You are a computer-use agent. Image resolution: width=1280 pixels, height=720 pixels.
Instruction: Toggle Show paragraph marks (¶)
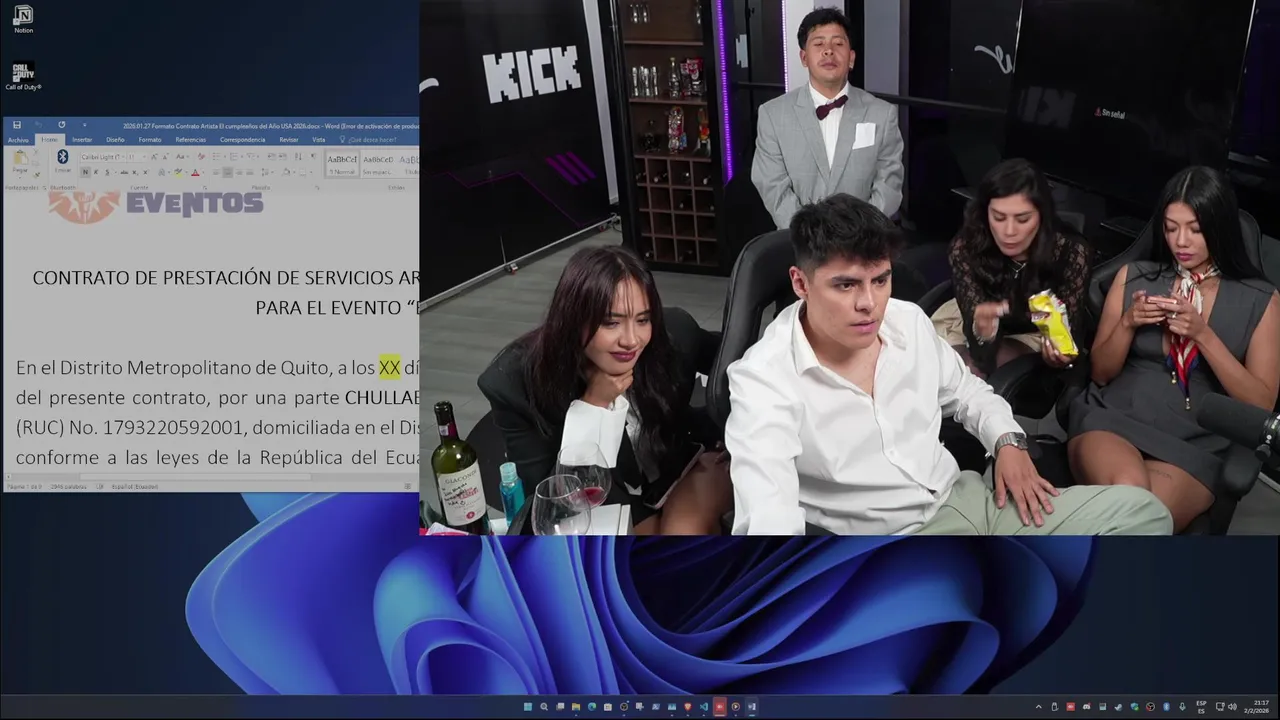pyautogui.click(x=313, y=157)
